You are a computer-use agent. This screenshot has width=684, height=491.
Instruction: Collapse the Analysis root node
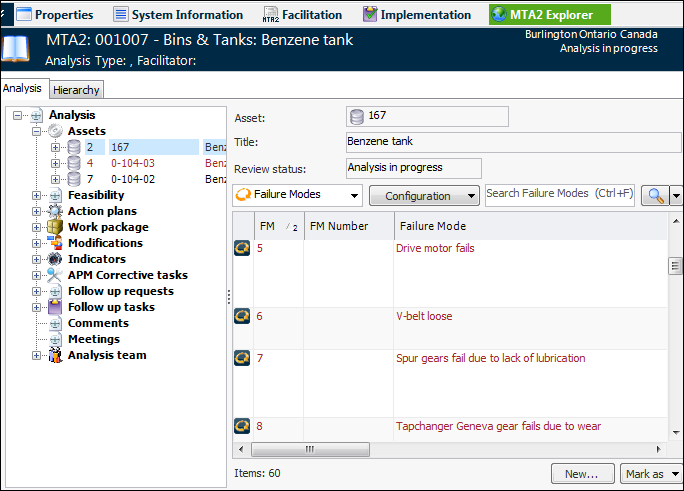point(17,116)
